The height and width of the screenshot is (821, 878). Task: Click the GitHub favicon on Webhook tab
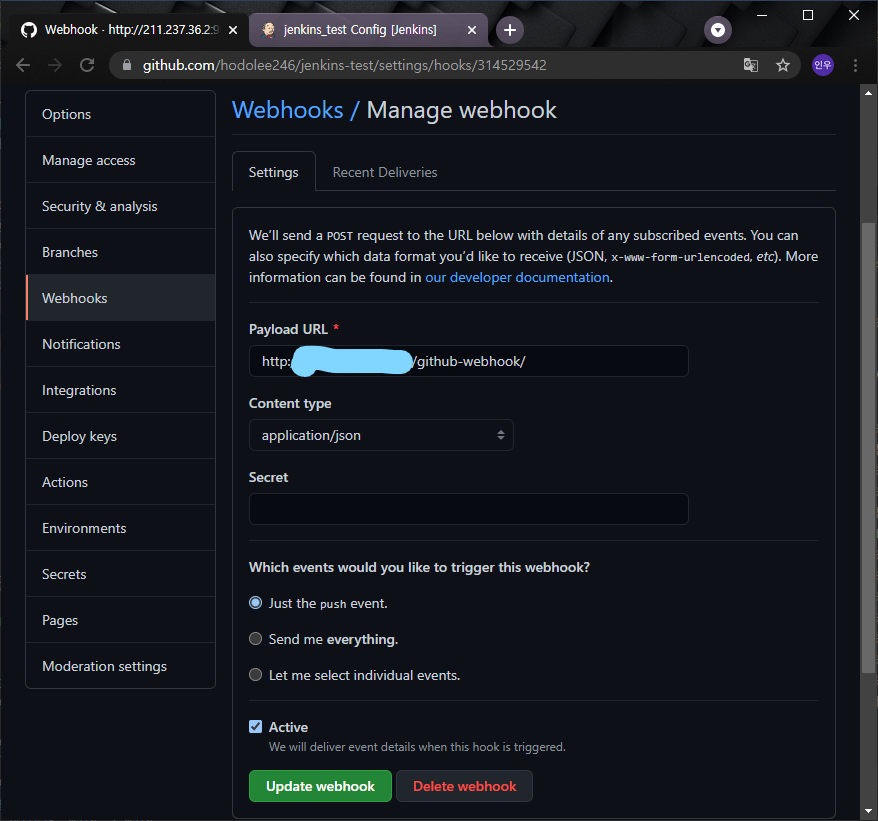pyautogui.click(x=29, y=30)
